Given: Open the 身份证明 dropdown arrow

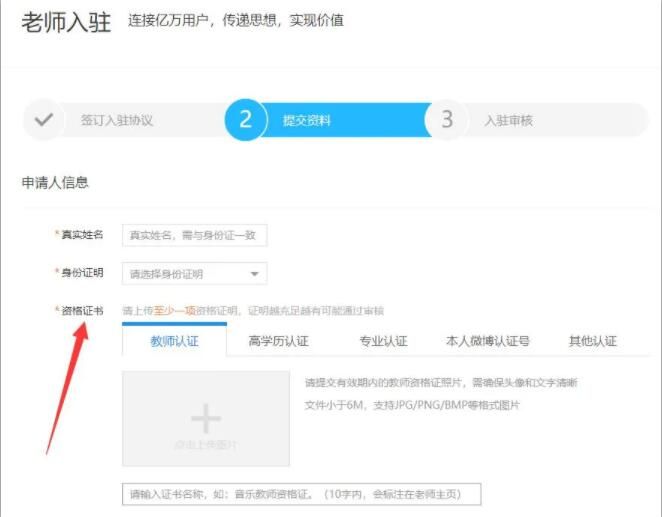Looking at the screenshot, I should click(x=254, y=274).
